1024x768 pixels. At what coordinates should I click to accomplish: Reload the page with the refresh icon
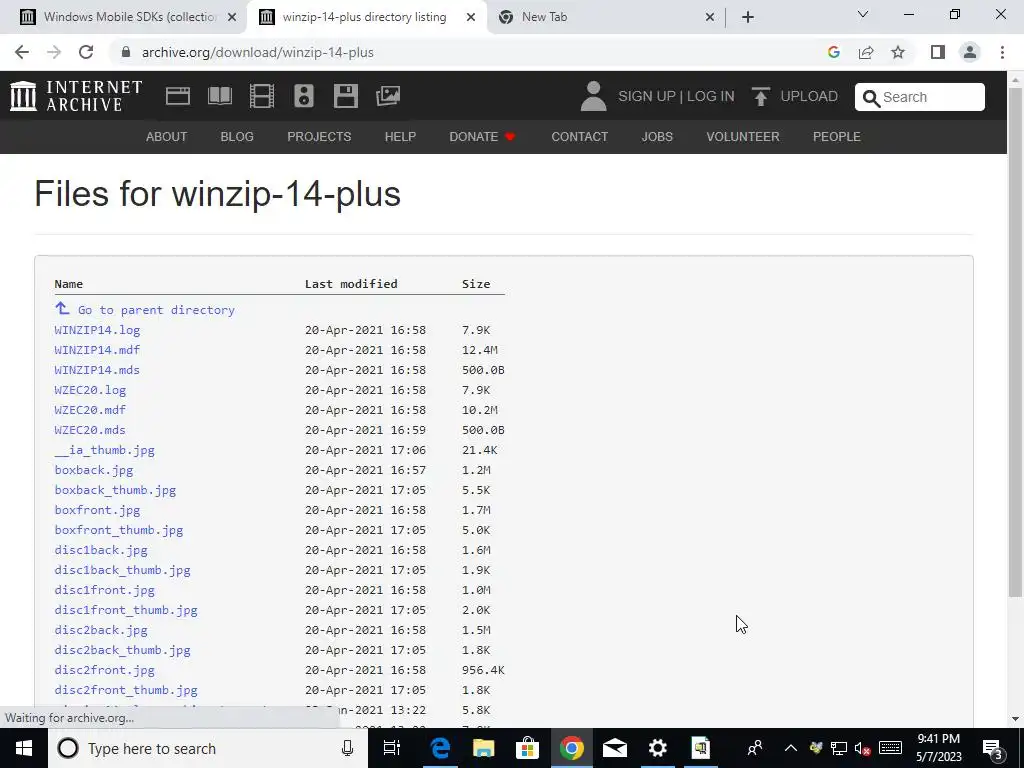point(86,52)
